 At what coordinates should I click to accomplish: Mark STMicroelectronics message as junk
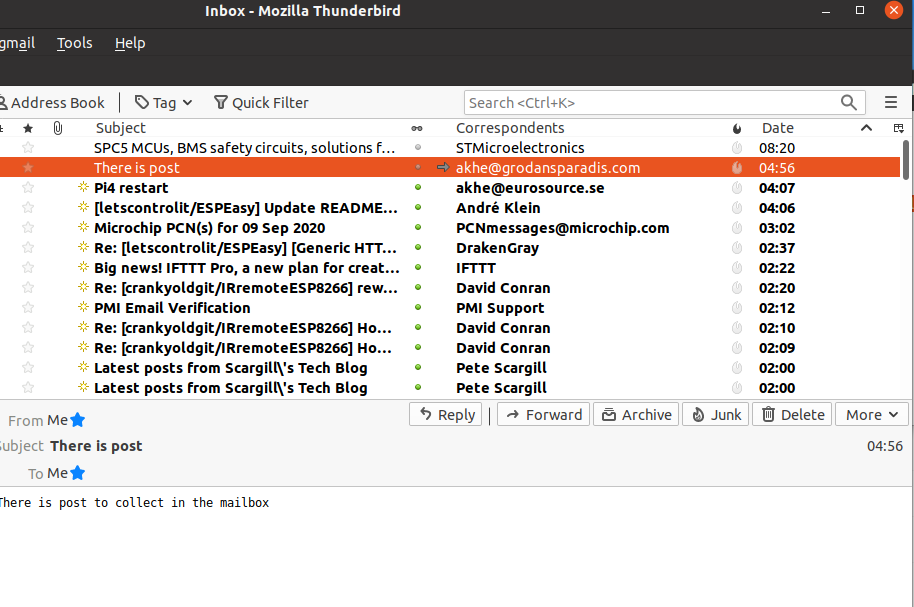coord(737,148)
